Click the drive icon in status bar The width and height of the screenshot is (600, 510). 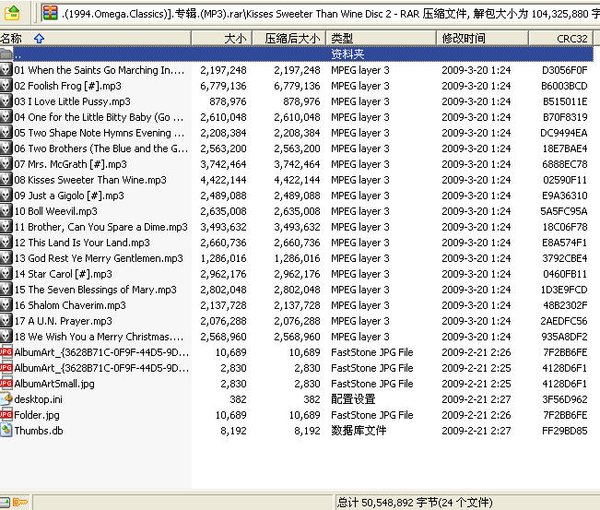coord(5,502)
